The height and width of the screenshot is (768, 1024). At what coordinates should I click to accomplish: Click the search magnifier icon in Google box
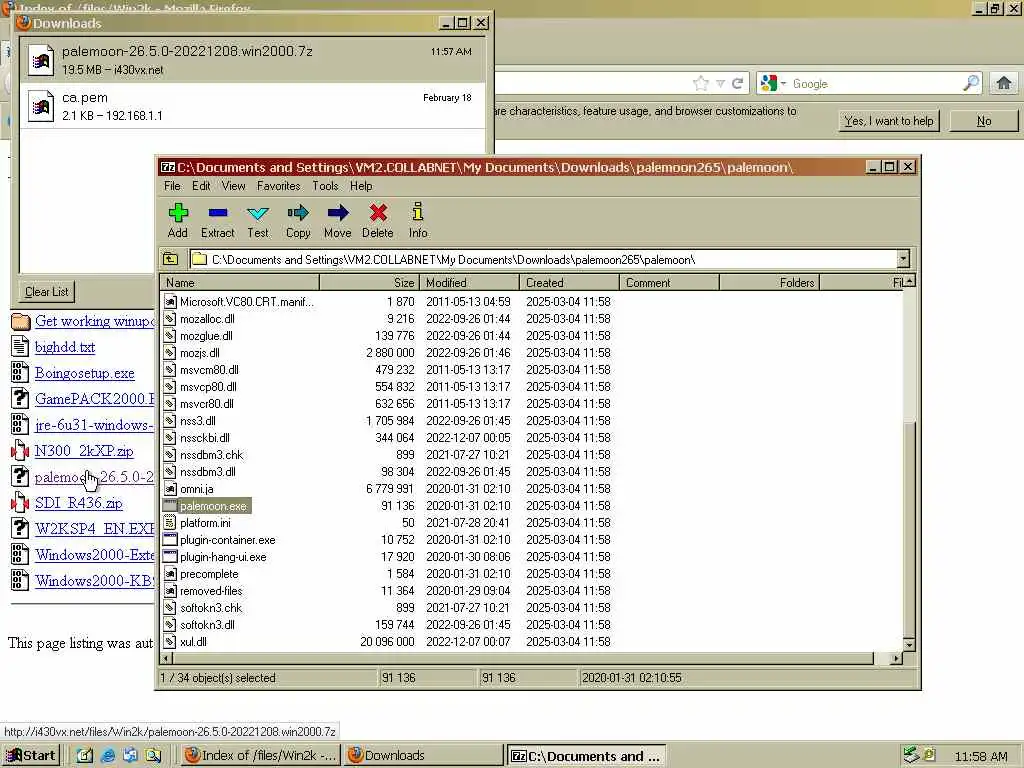[x=971, y=83]
